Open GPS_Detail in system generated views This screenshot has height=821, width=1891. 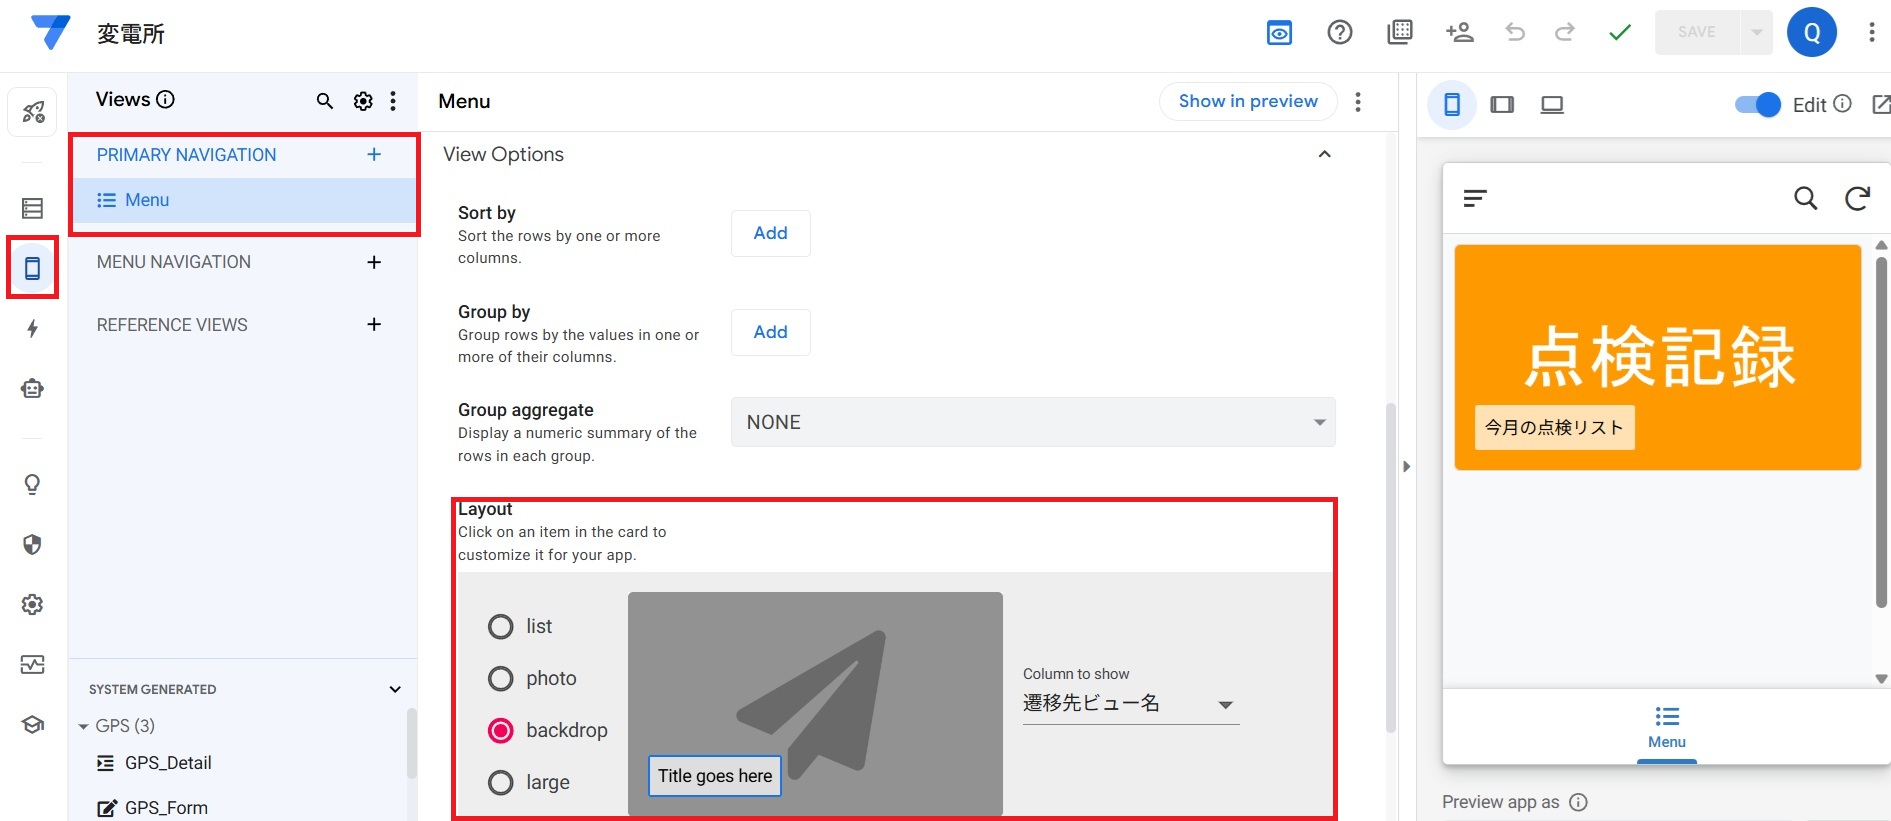[x=168, y=764]
